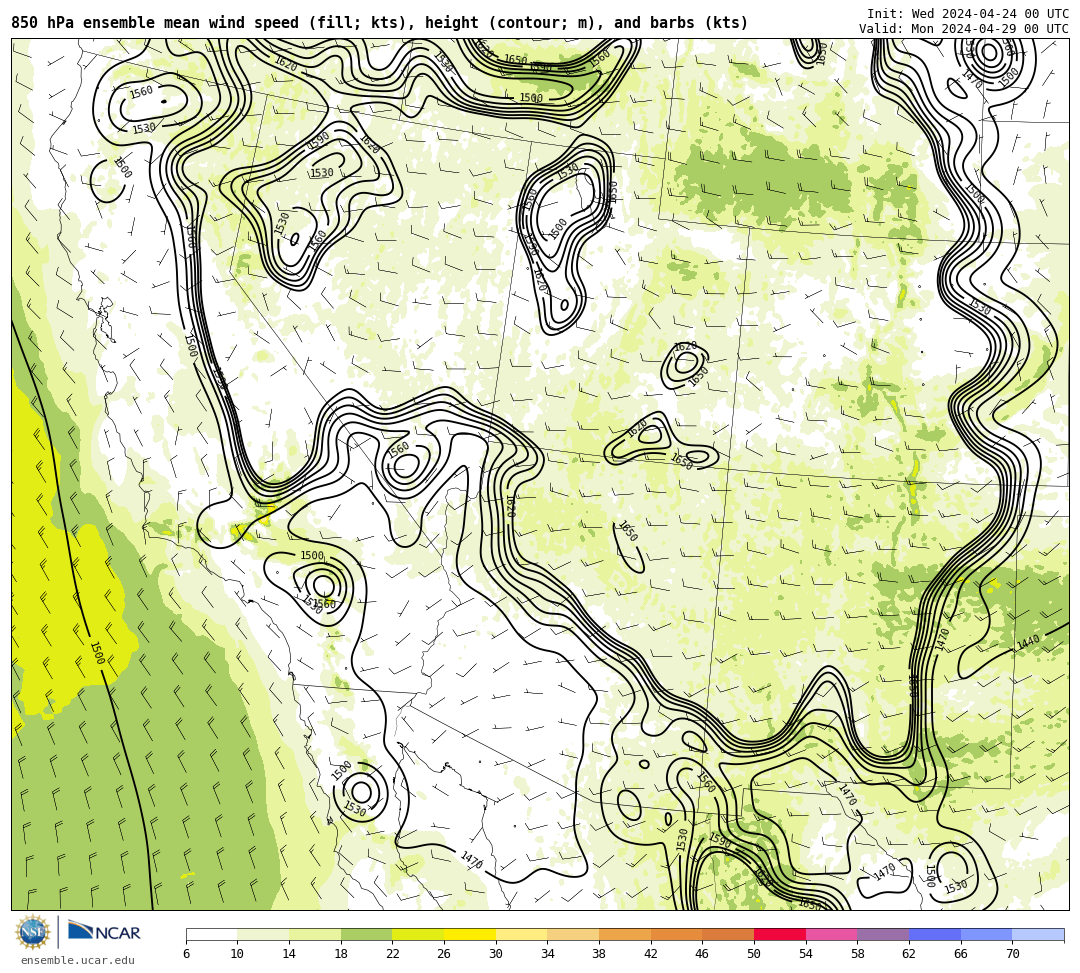Click the colorbar tick label 70

pyautogui.click(x=1012, y=954)
